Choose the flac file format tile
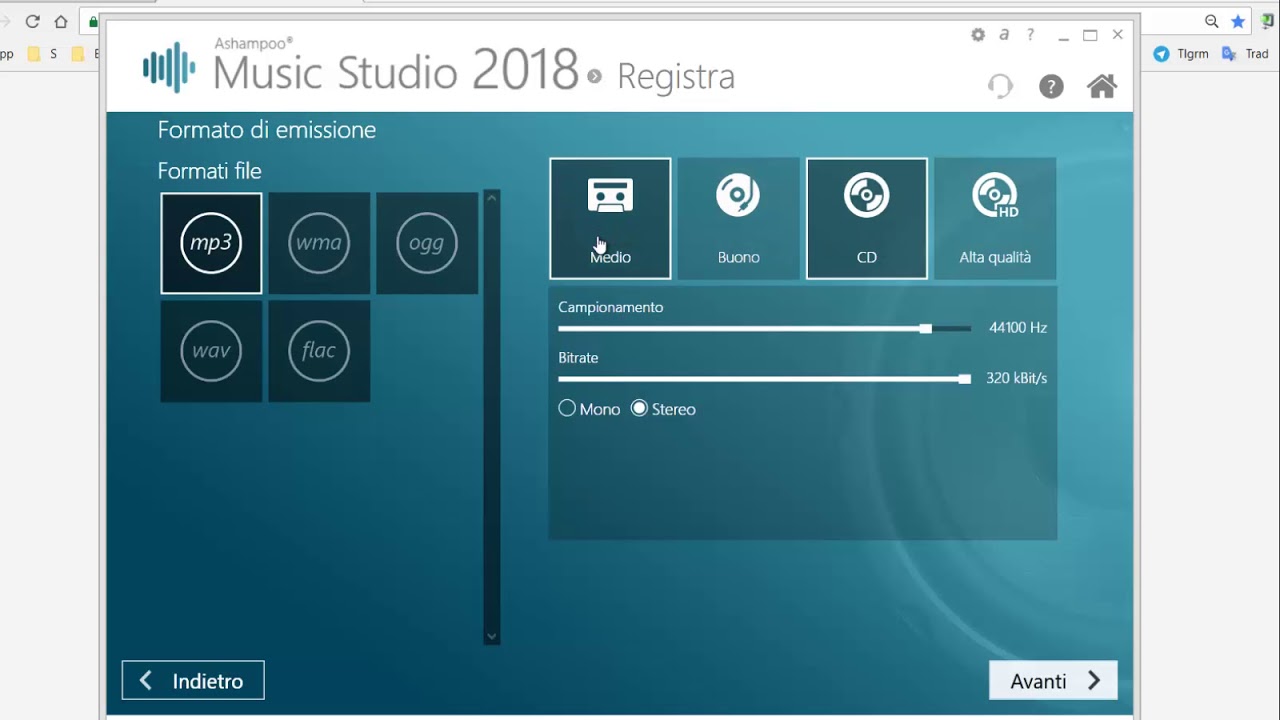Image resolution: width=1280 pixels, height=720 pixels. 319,351
